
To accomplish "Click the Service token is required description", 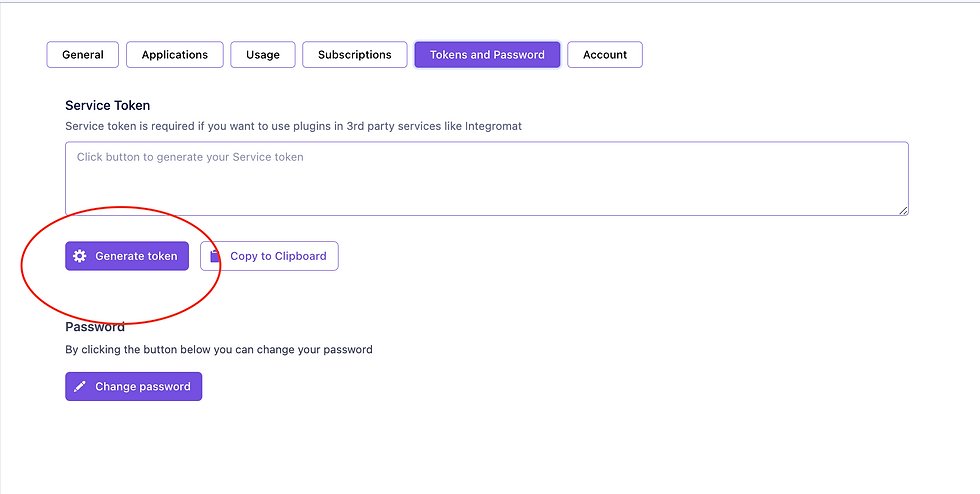I will tap(293, 126).
